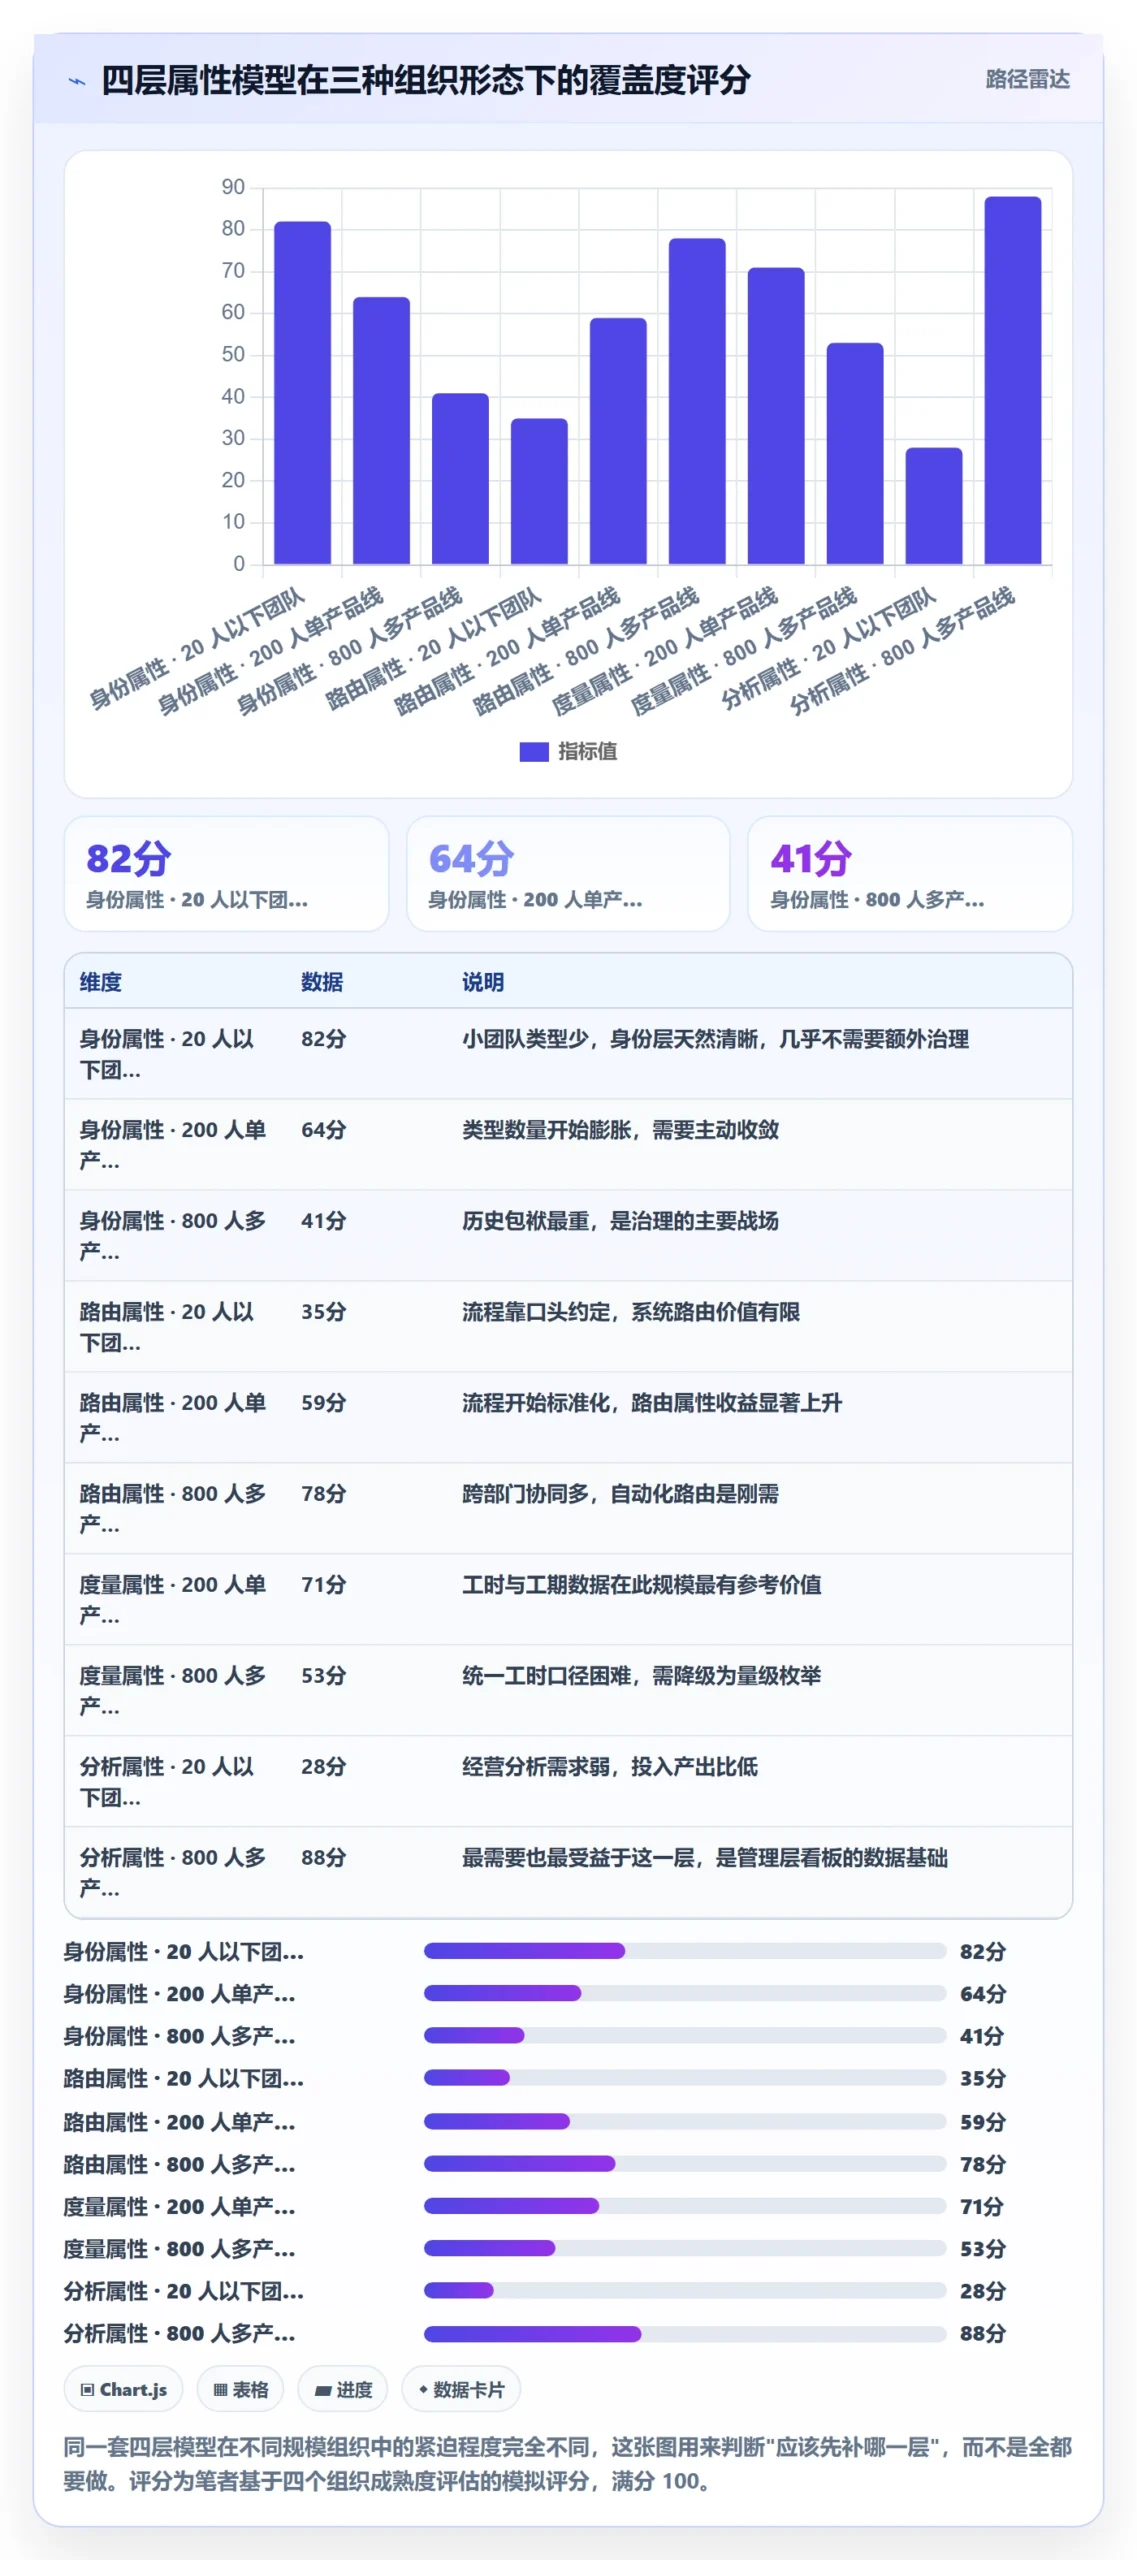This screenshot has width=1137, height=2560.
Task: Click the 41分 summary card
Action: [910, 874]
